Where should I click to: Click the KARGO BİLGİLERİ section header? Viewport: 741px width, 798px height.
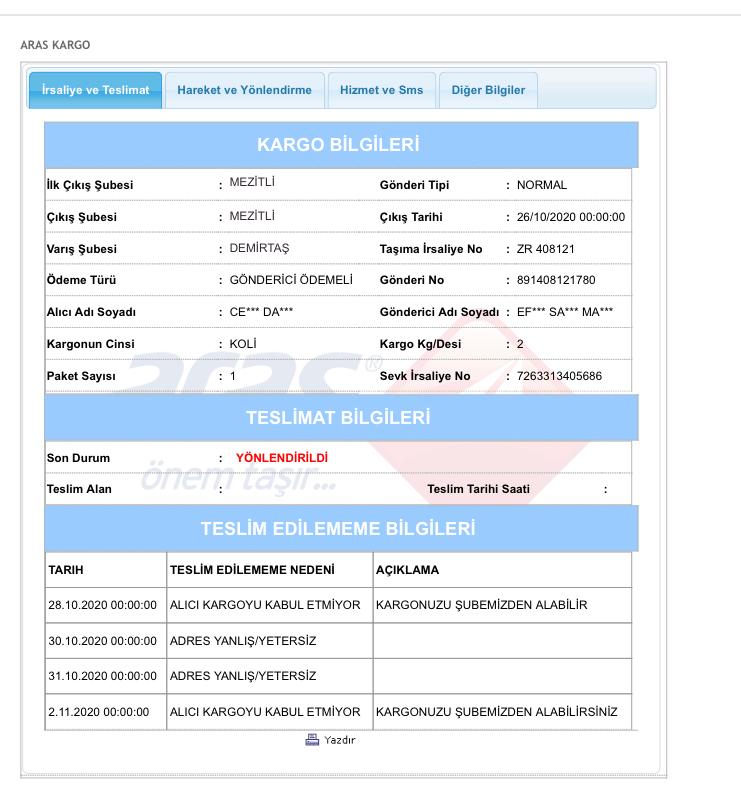(341, 145)
